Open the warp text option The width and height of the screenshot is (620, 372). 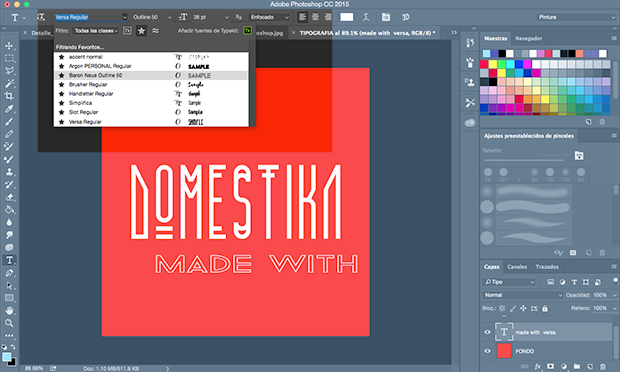(x=367, y=17)
